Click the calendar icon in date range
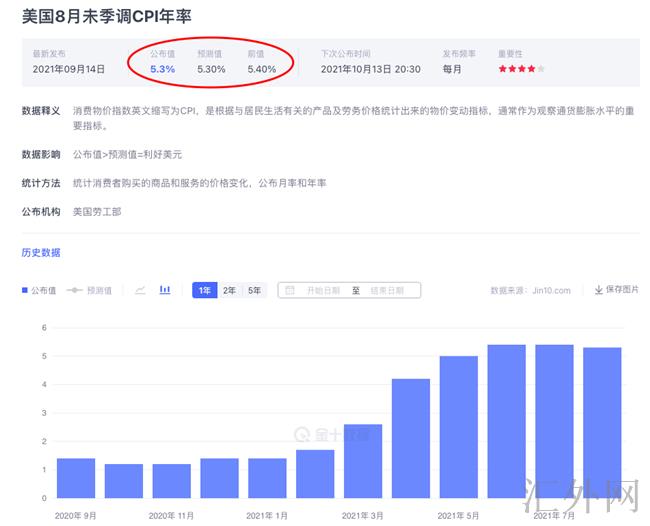Image resolution: width=650 pixels, height=526 pixels. click(290, 290)
